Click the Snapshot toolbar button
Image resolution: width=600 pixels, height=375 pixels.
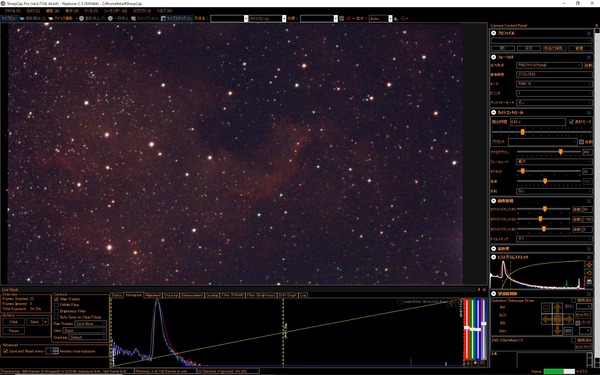pyautogui.click(x=145, y=18)
